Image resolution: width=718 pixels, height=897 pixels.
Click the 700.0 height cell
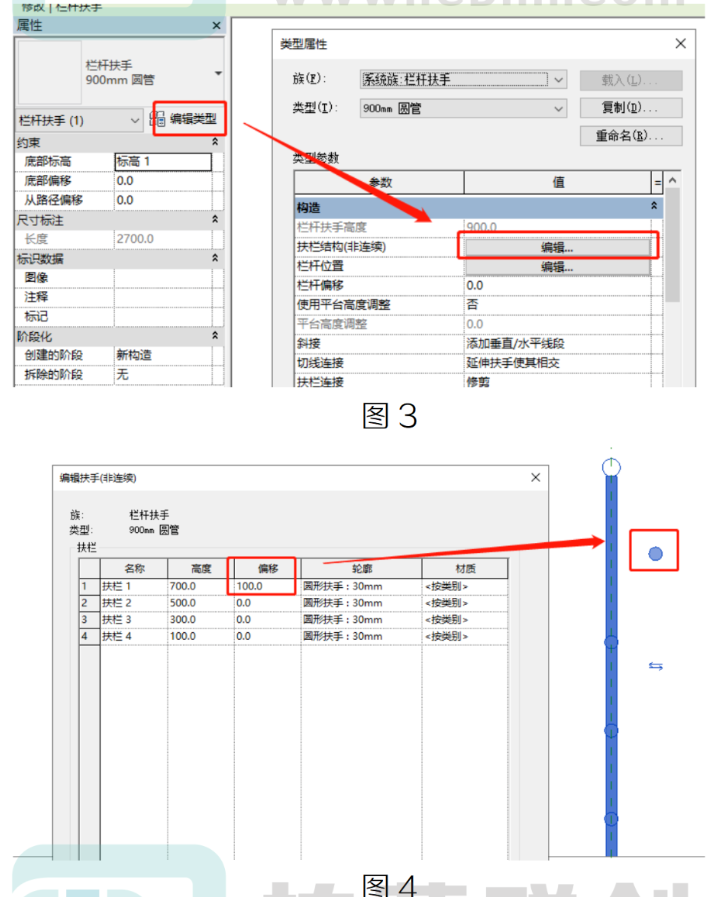(x=201, y=586)
